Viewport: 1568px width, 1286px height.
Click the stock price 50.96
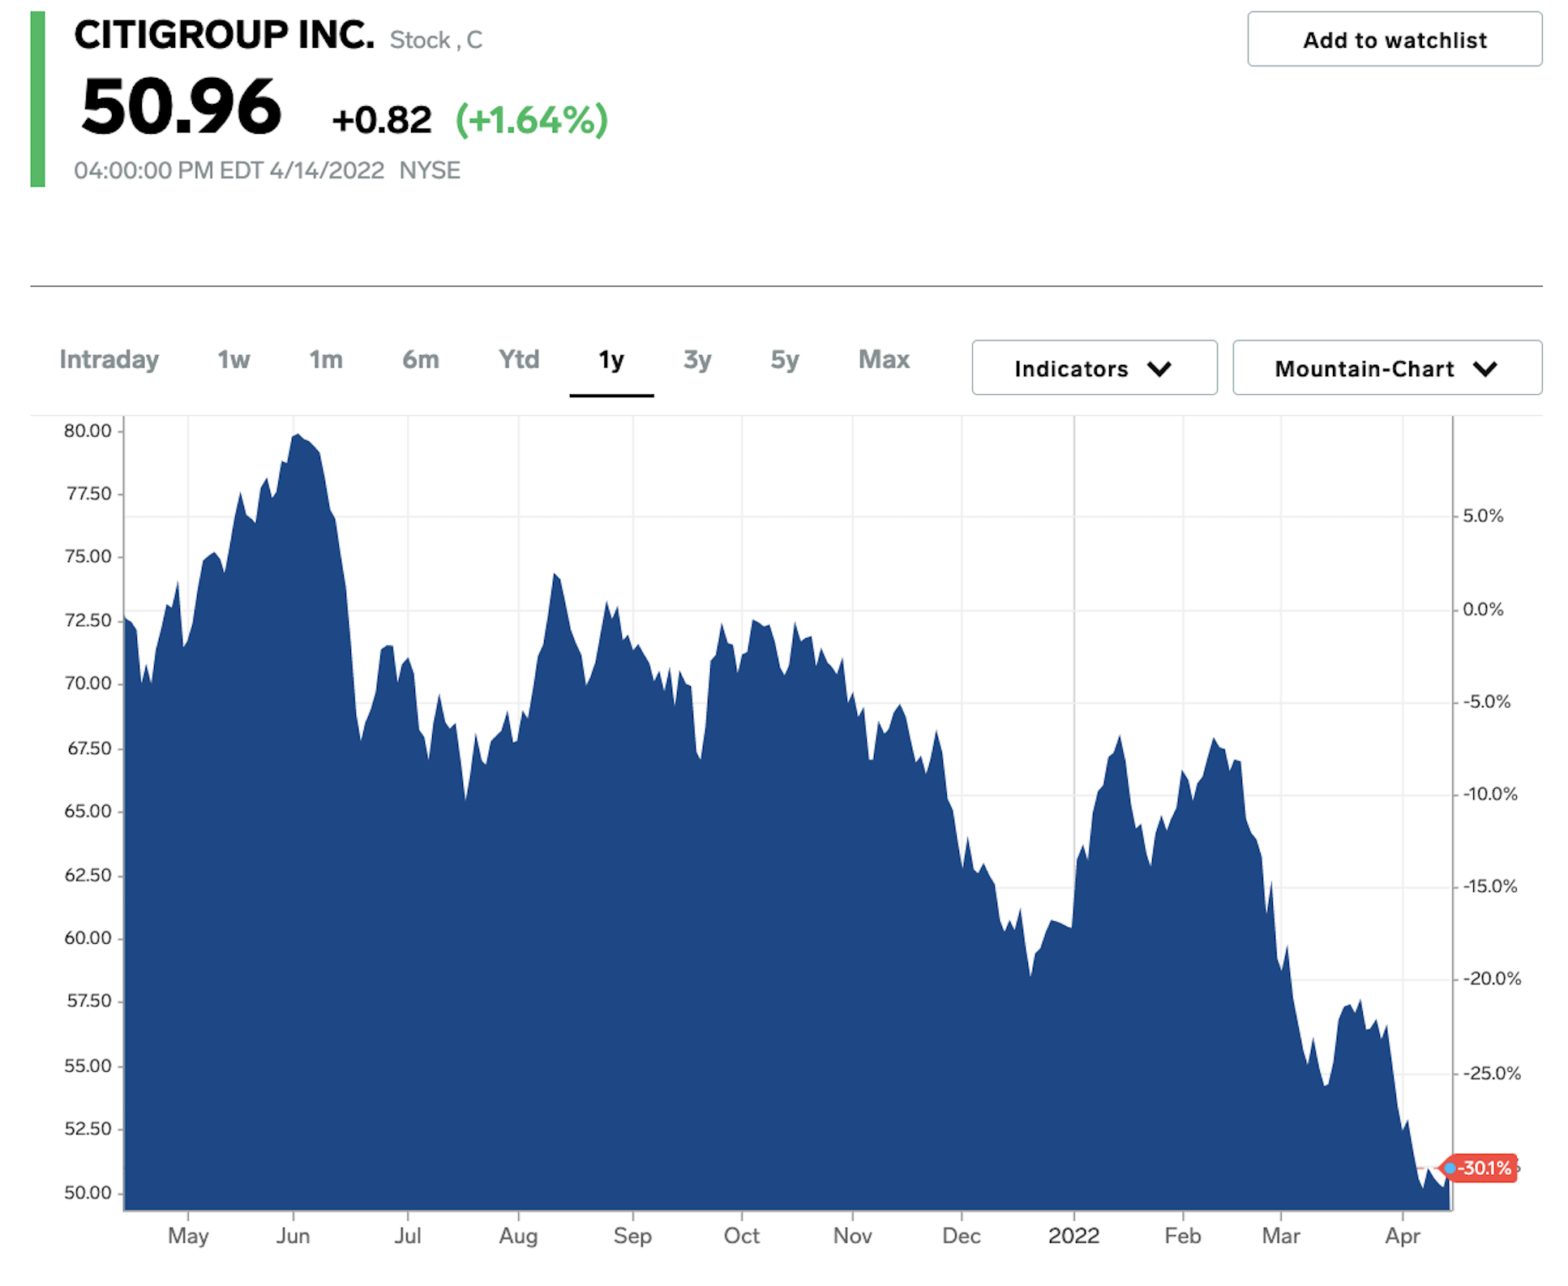point(181,107)
